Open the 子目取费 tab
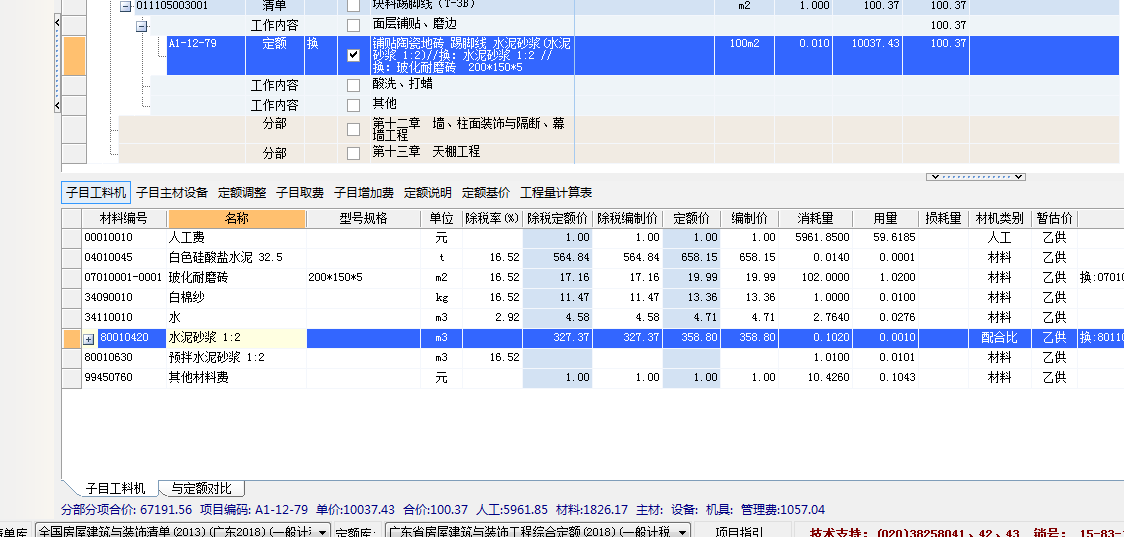Screen dimensions: 1124x537 coord(300,193)
